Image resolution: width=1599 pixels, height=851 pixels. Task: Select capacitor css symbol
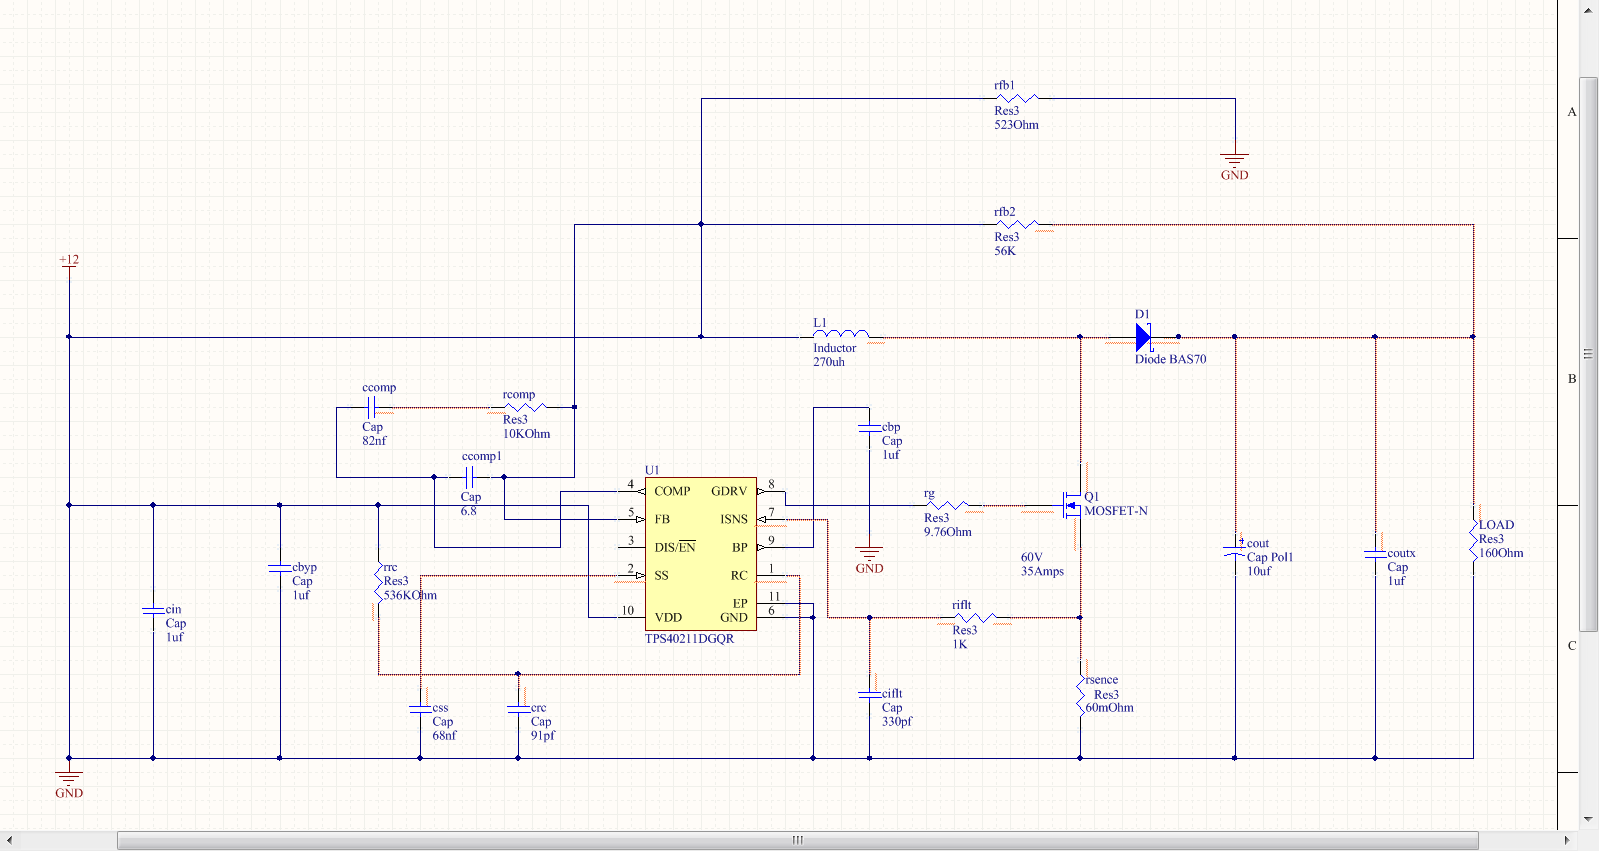[420, 708]
